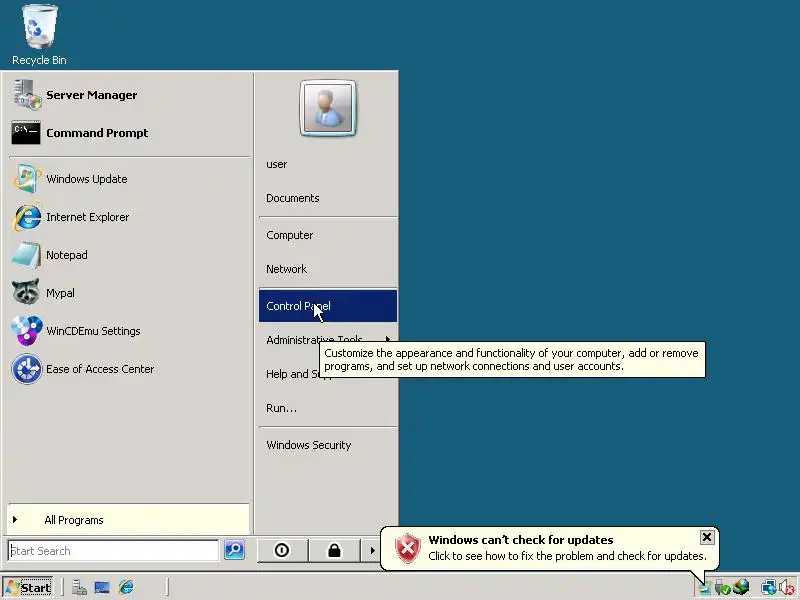
Task: Click muted volume speaker tray icon
Action: (787, 588)
